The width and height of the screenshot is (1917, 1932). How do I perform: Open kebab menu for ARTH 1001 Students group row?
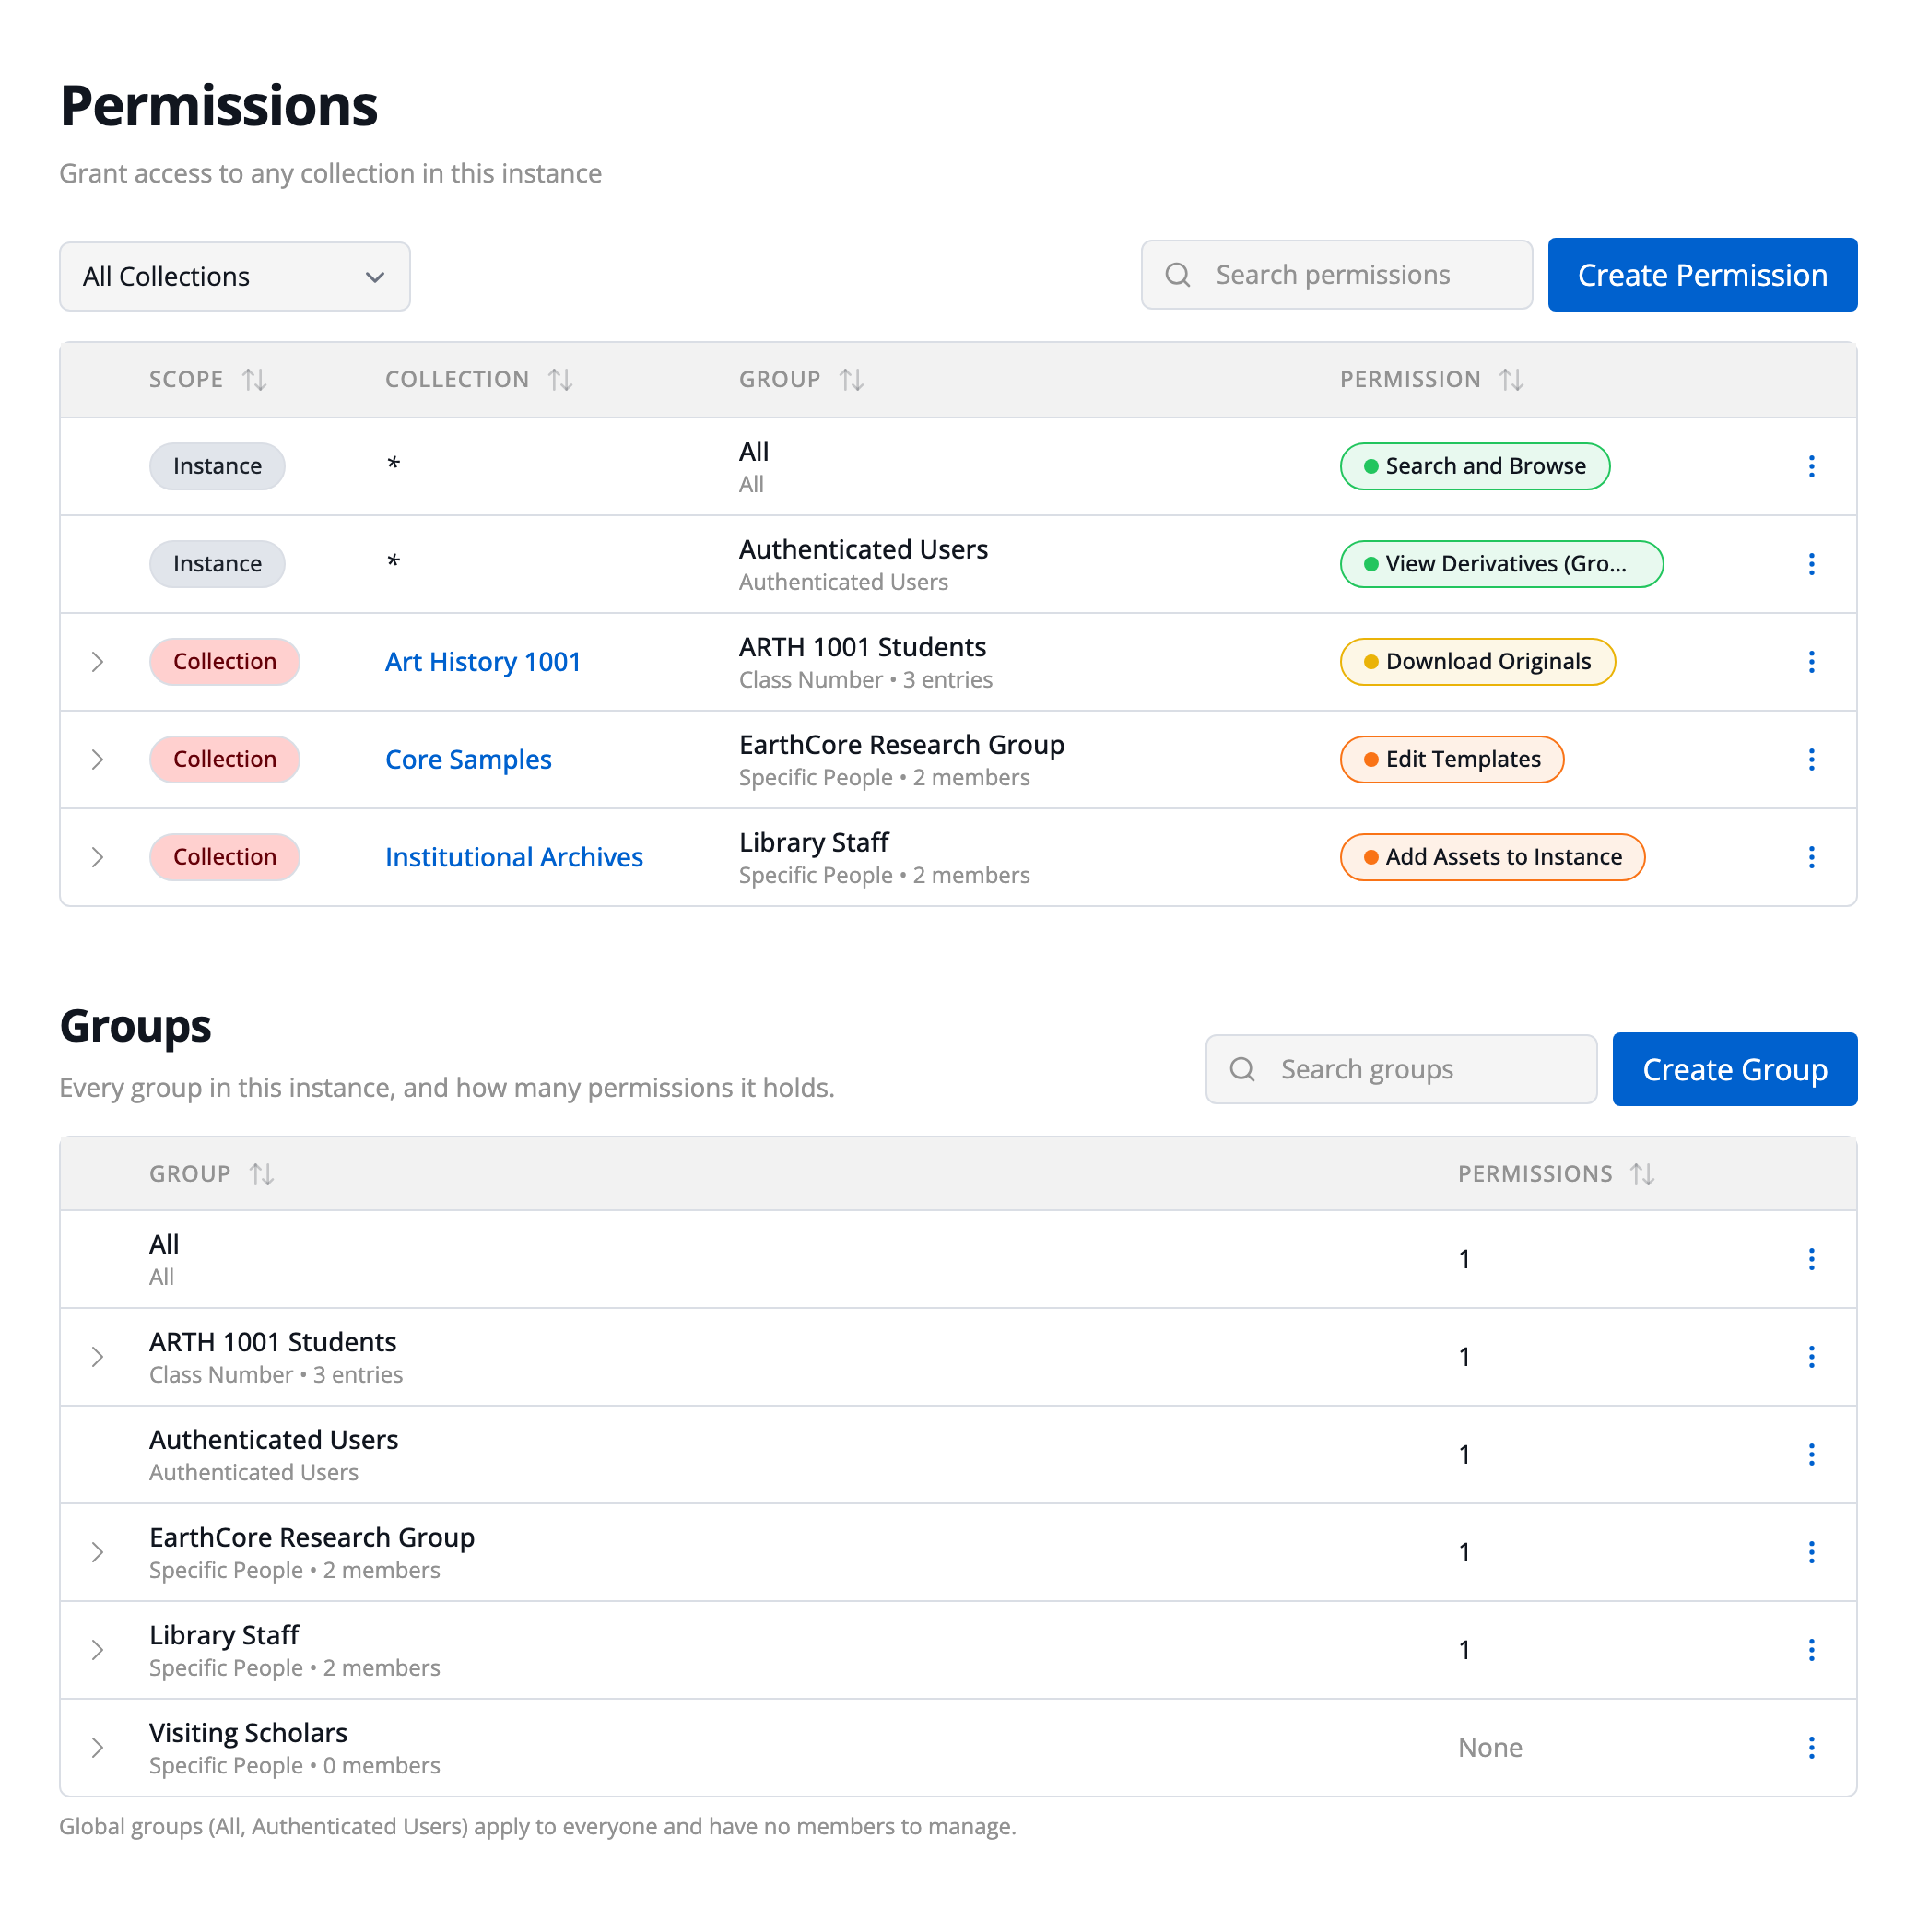pos(1811,1357)
